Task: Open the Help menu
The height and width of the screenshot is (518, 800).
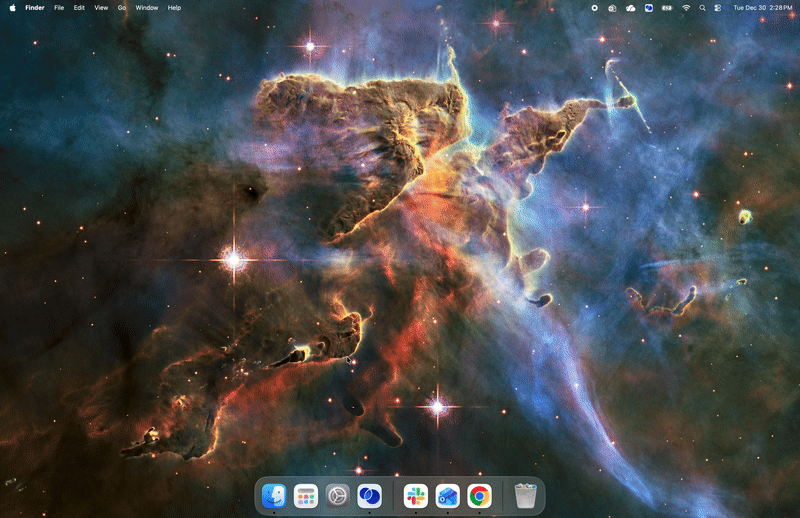Action: (174, 8)
